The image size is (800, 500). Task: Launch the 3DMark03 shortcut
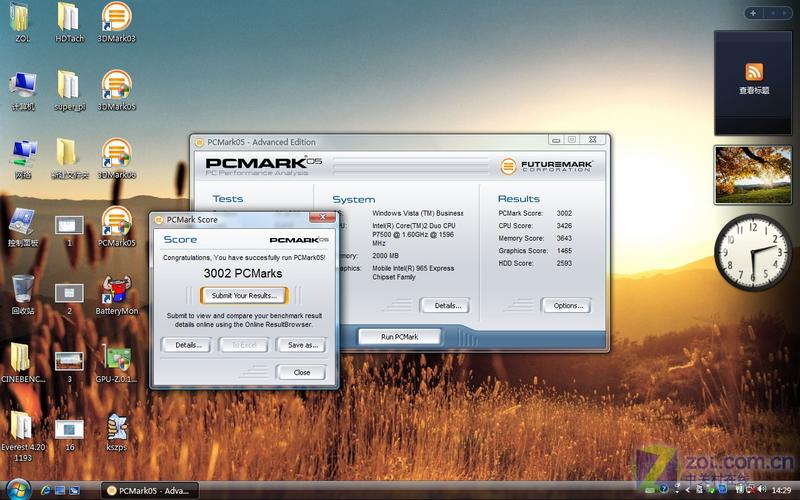[116, 21]
